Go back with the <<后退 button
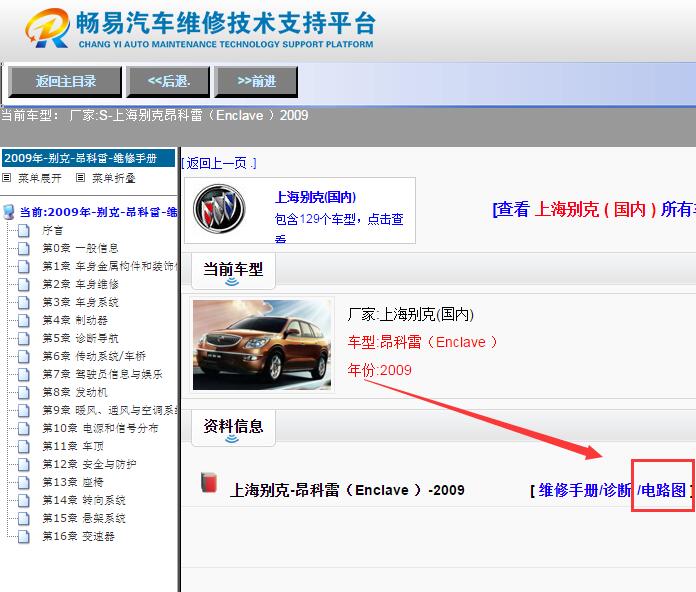The image size is (696, 592). [168, 82]
